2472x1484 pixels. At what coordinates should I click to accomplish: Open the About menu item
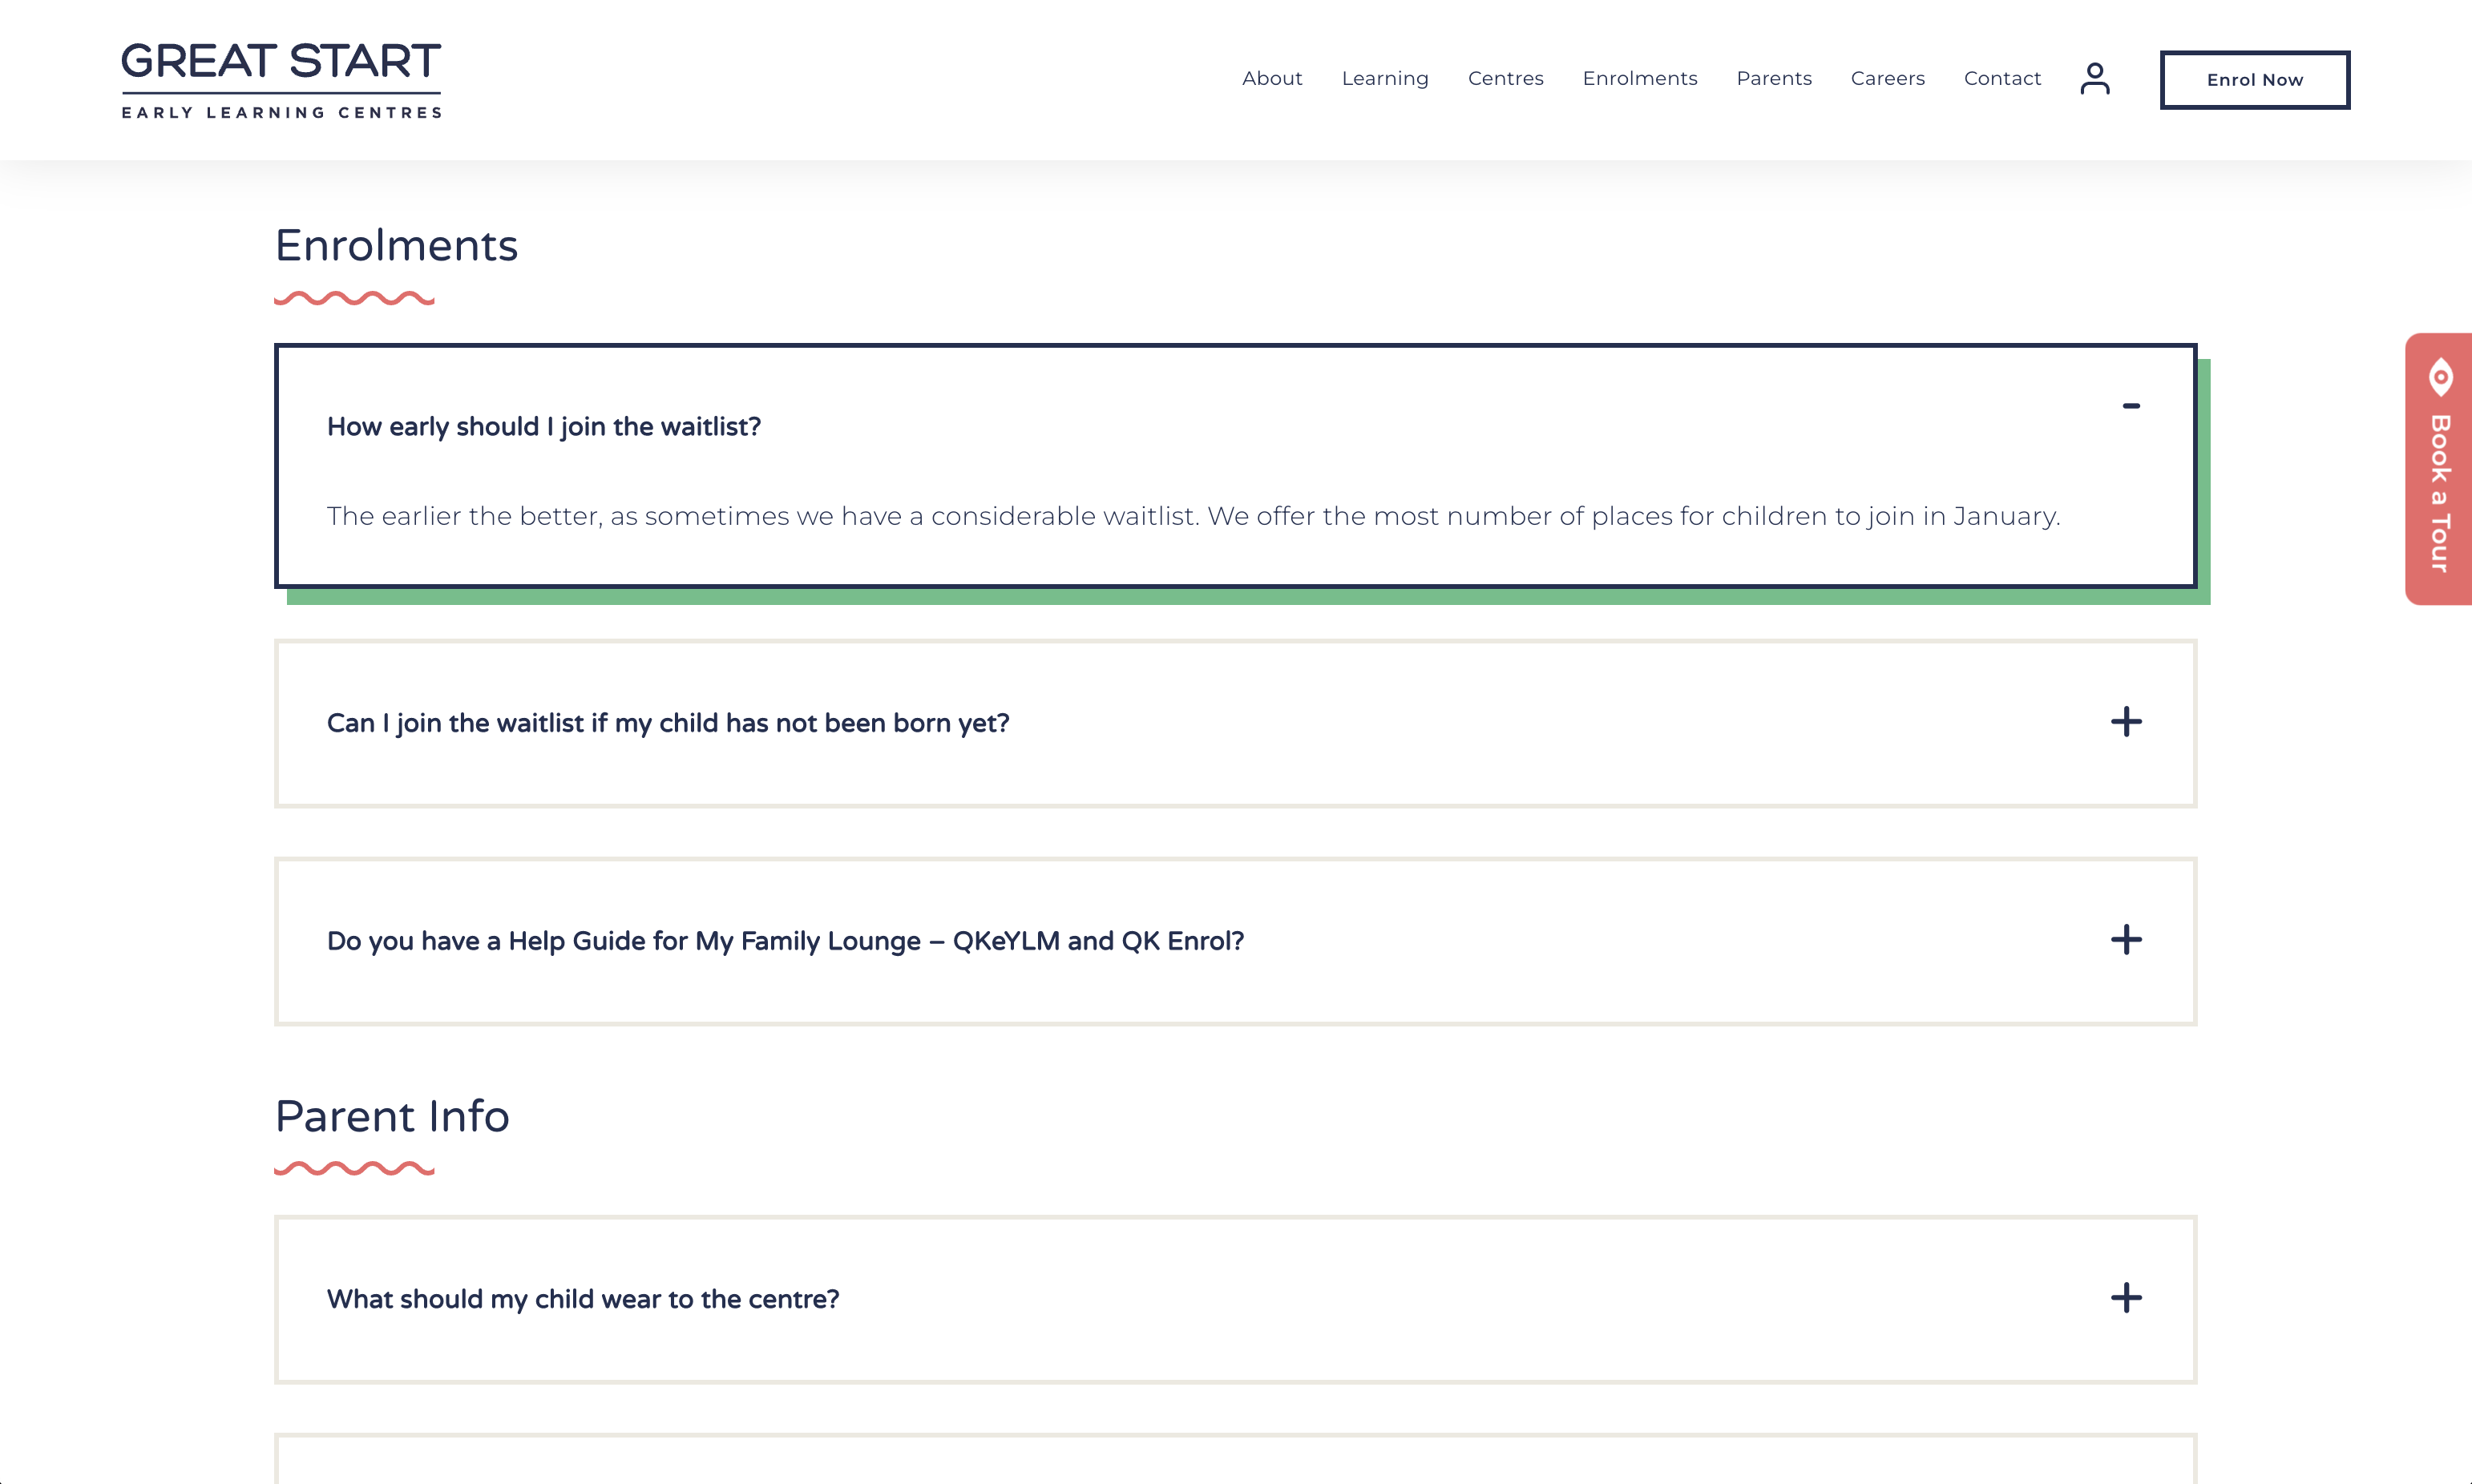pos(1271,78)
